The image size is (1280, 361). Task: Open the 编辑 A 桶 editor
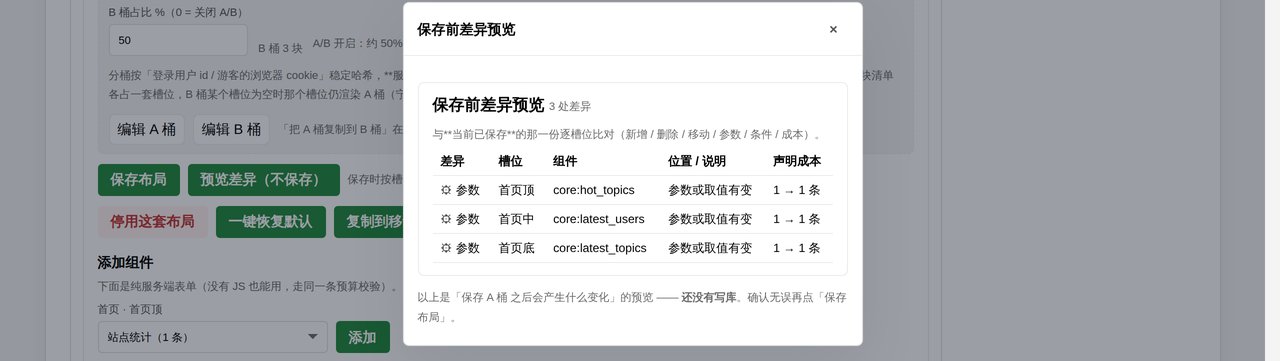(147, 129)
